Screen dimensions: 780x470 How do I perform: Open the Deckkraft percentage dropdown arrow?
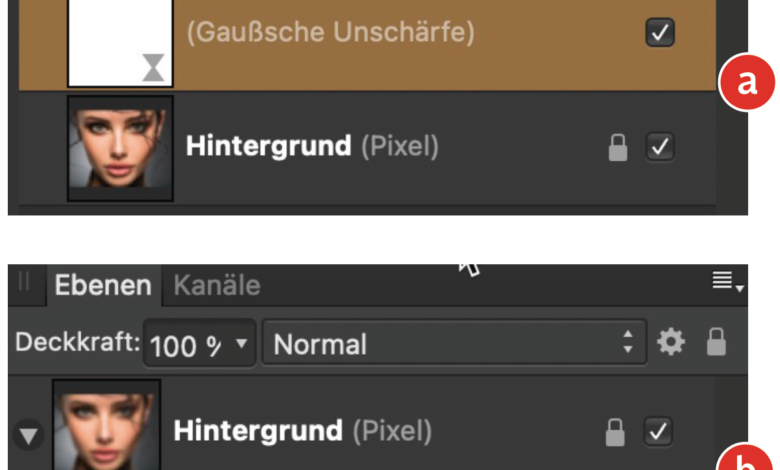pos(240,345)
